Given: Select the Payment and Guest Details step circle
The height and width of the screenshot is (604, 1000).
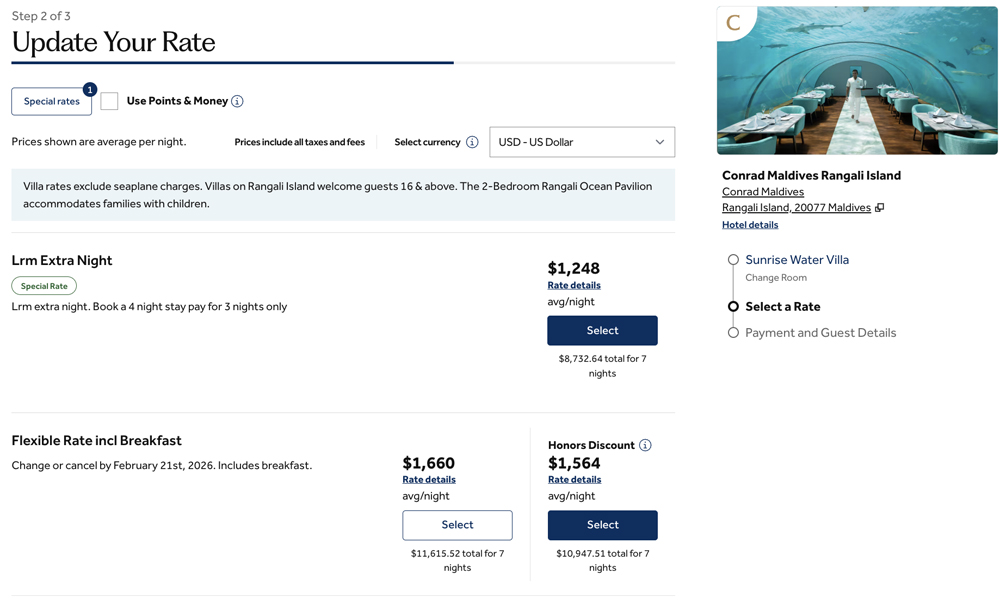Looking at the screenshot, I should 733,333.
